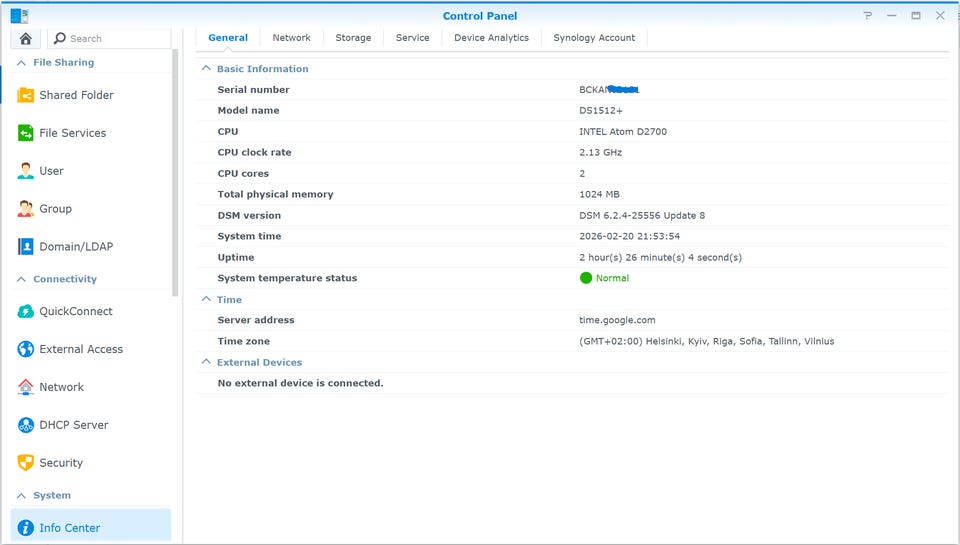The width and height of the screenshot is (960, 545).
Task: Click the External Access globe icon
Action: point(26,349)
